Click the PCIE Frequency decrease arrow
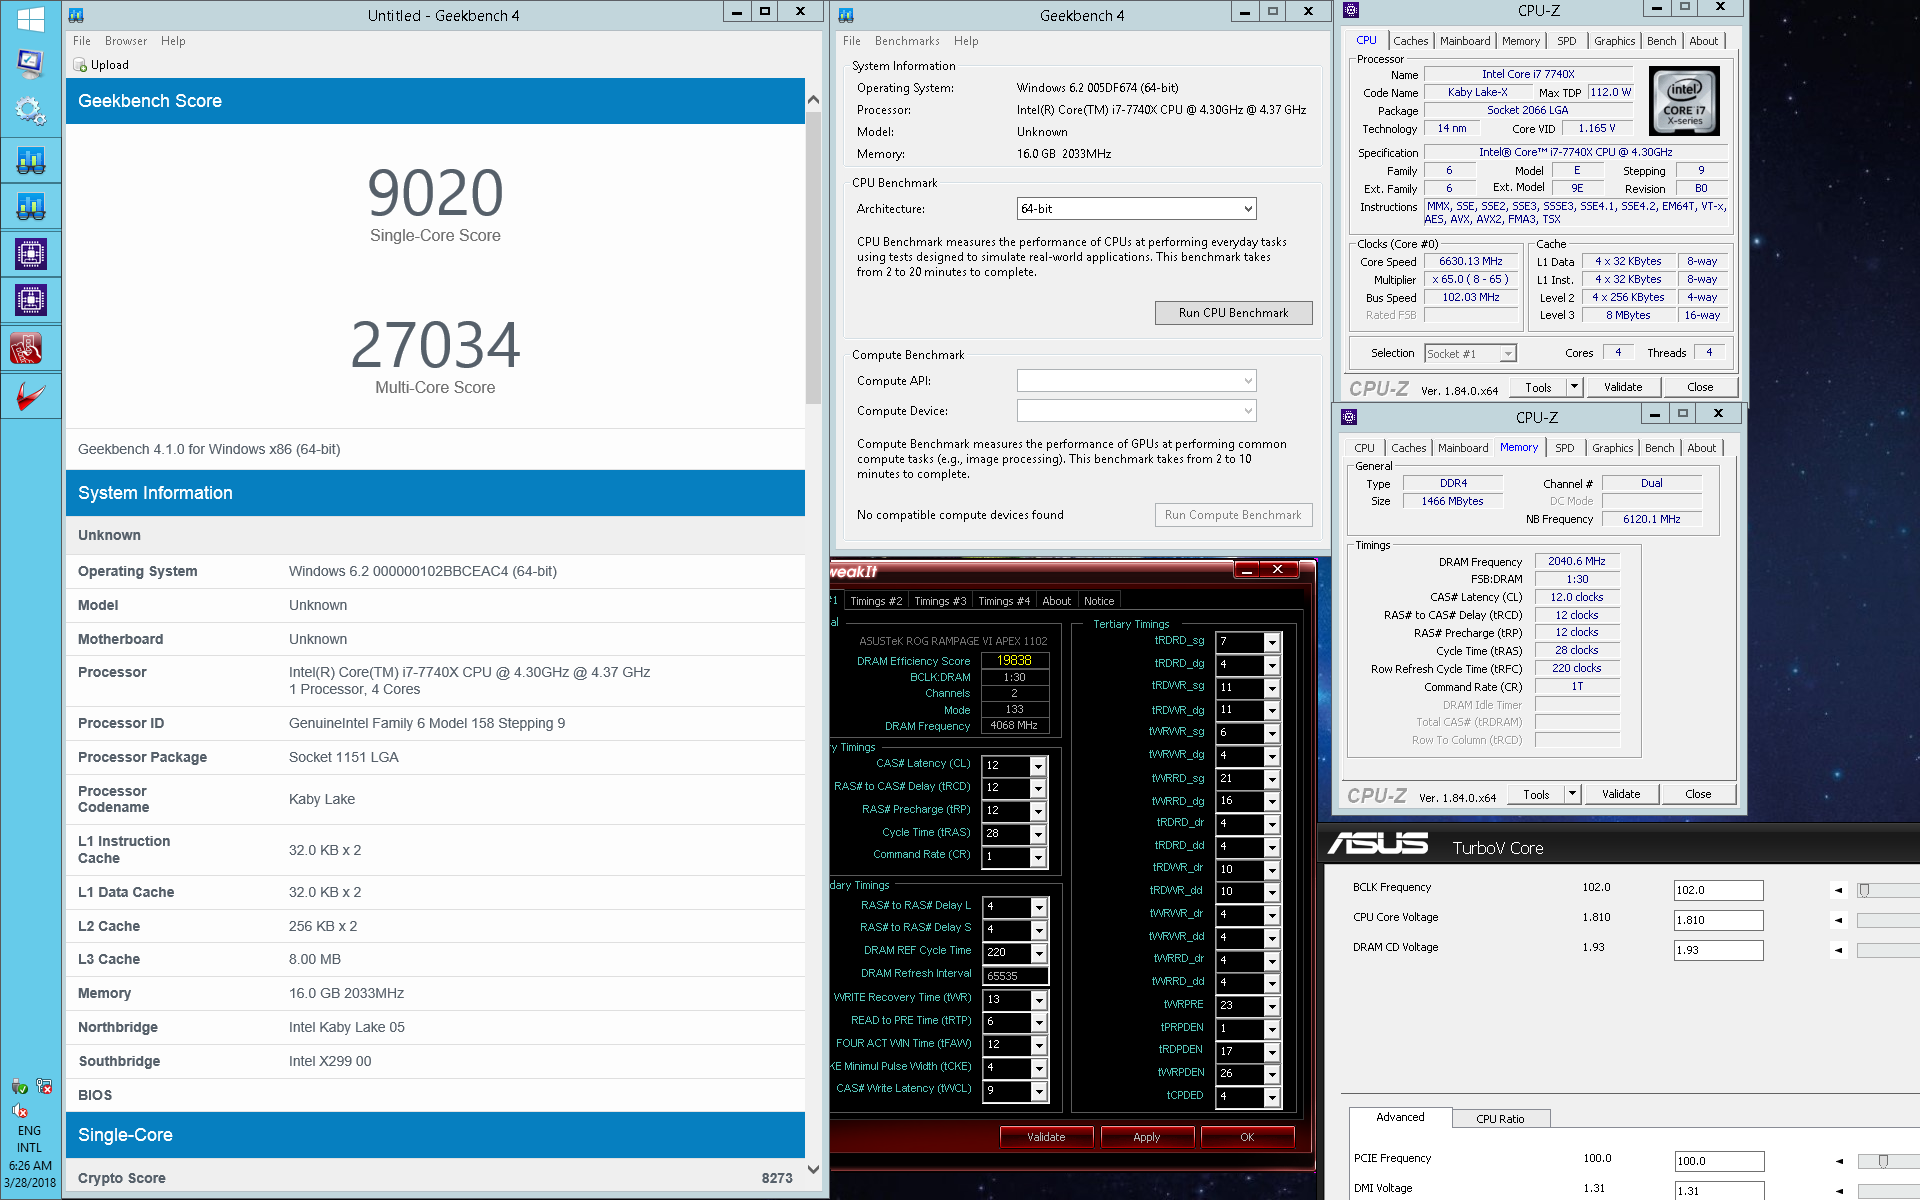The image size is (1920, 1200). pyautogui.click(x=1838, y=1161)
